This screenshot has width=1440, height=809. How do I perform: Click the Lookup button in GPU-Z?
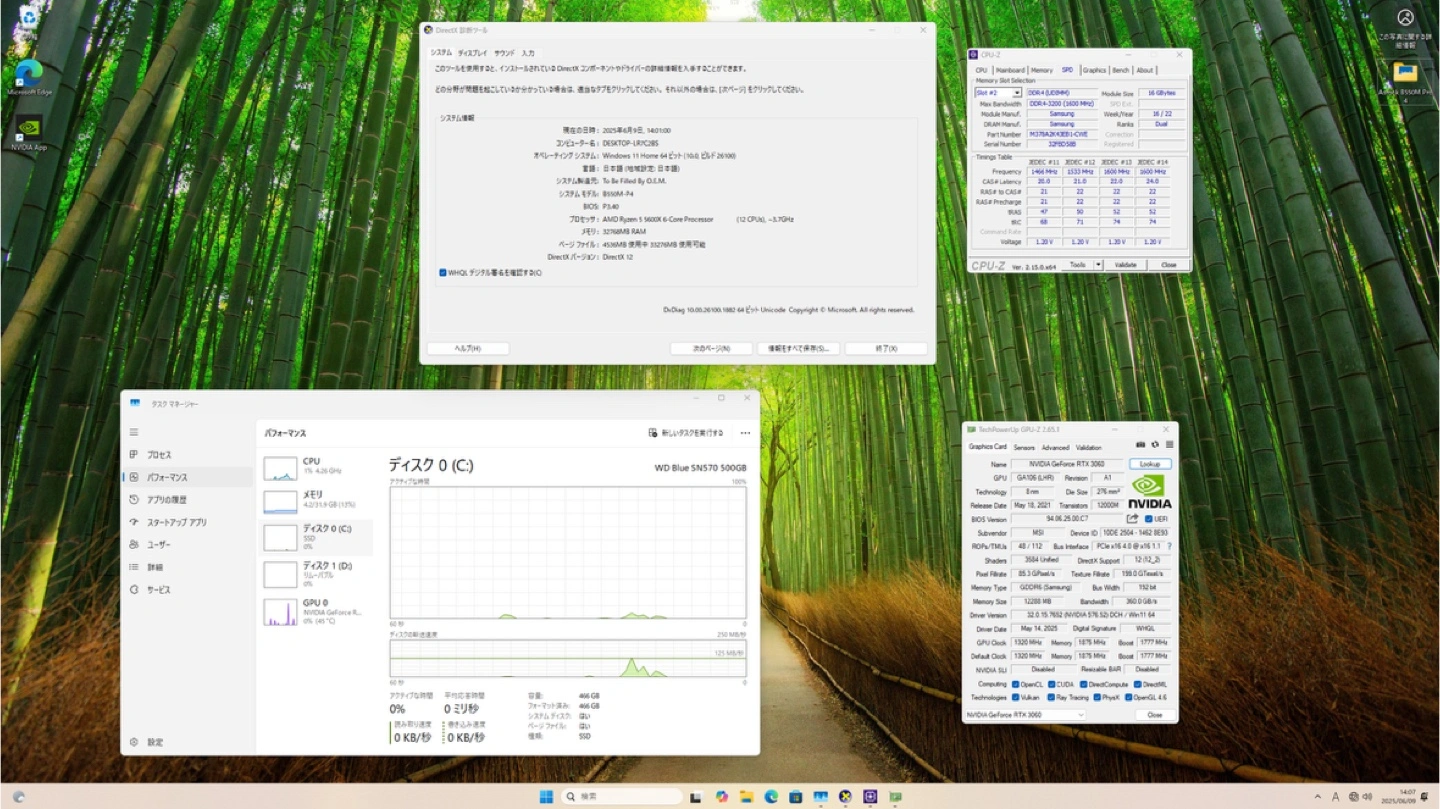coord(1149,464)
